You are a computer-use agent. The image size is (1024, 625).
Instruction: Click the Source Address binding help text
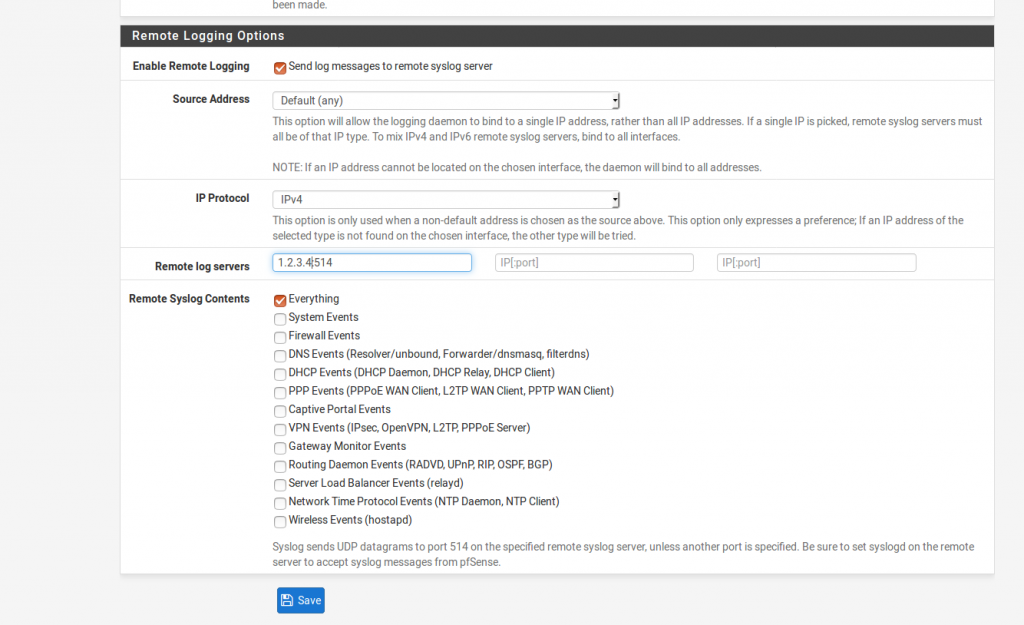(627, 129)
